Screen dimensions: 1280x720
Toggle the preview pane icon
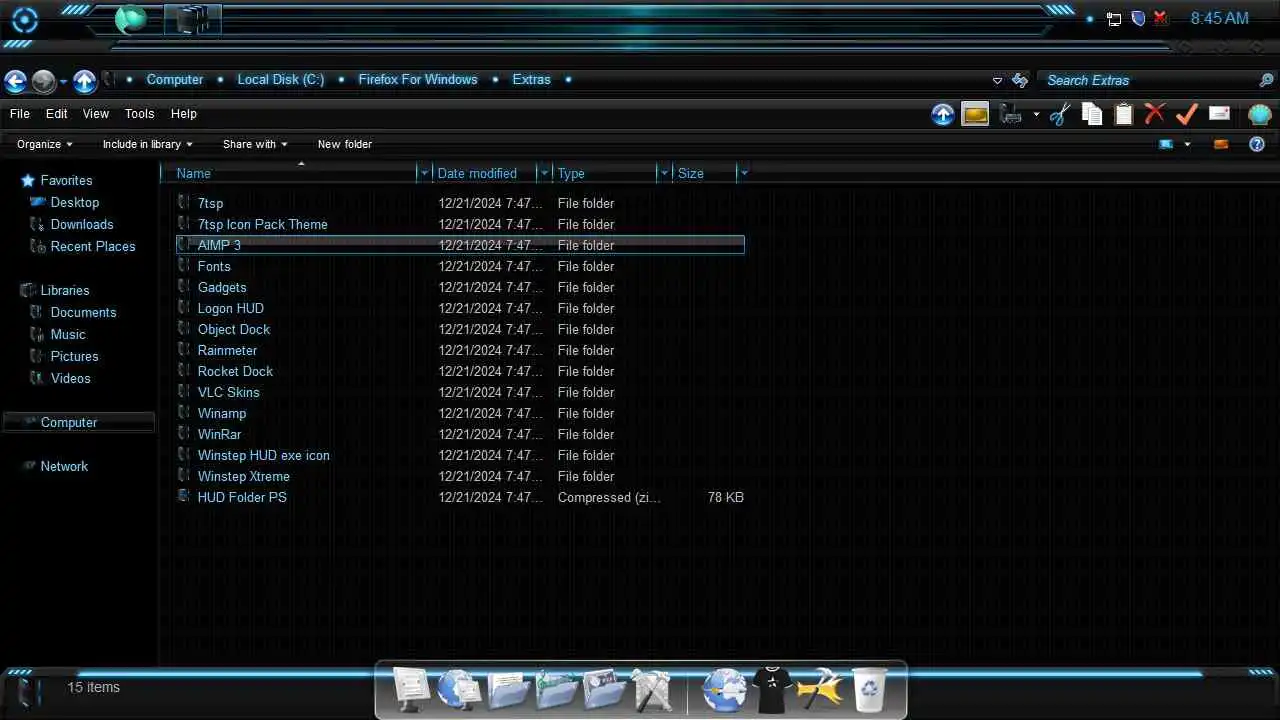point(1221,144)
